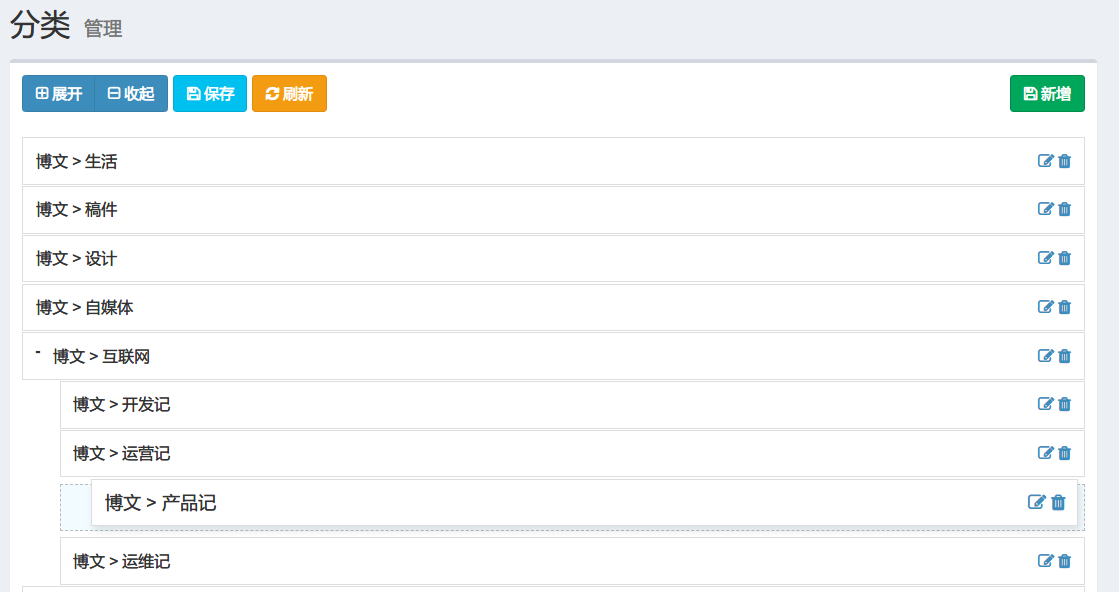The image size is (1119, 592).
Task: Edit the 博文 > 运维记 category
Action: pos(1046,561)
